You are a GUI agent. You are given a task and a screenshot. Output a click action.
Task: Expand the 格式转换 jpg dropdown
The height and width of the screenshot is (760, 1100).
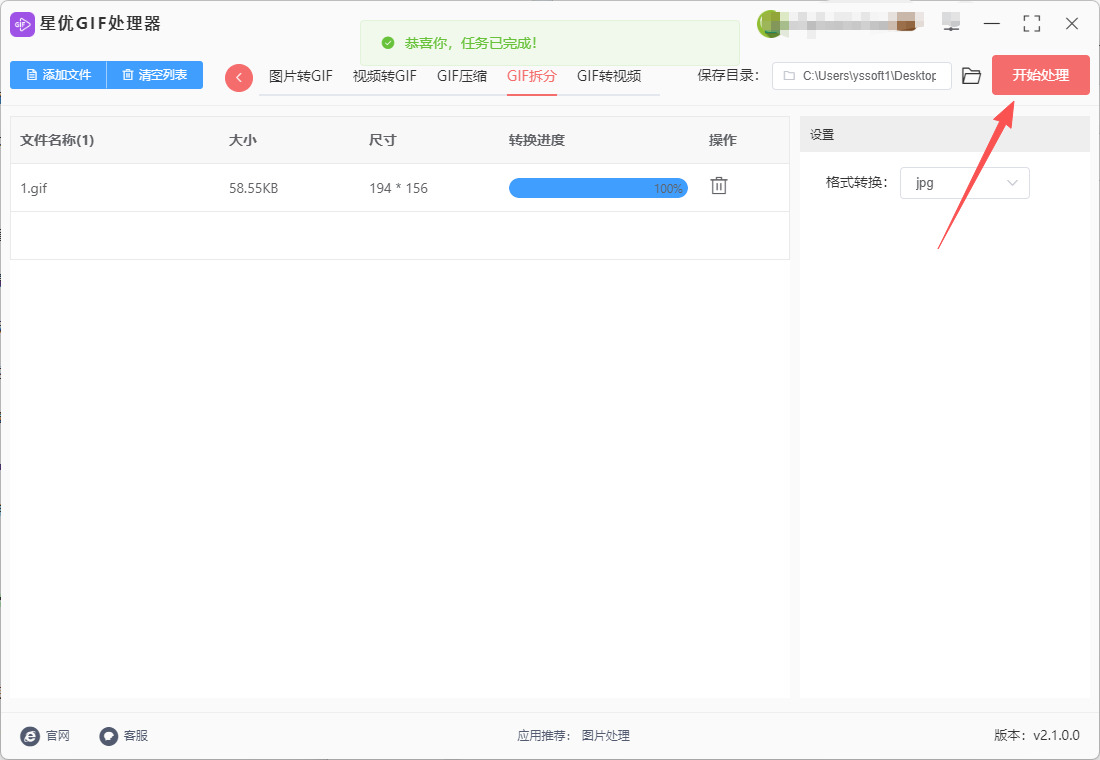point(964,183)
